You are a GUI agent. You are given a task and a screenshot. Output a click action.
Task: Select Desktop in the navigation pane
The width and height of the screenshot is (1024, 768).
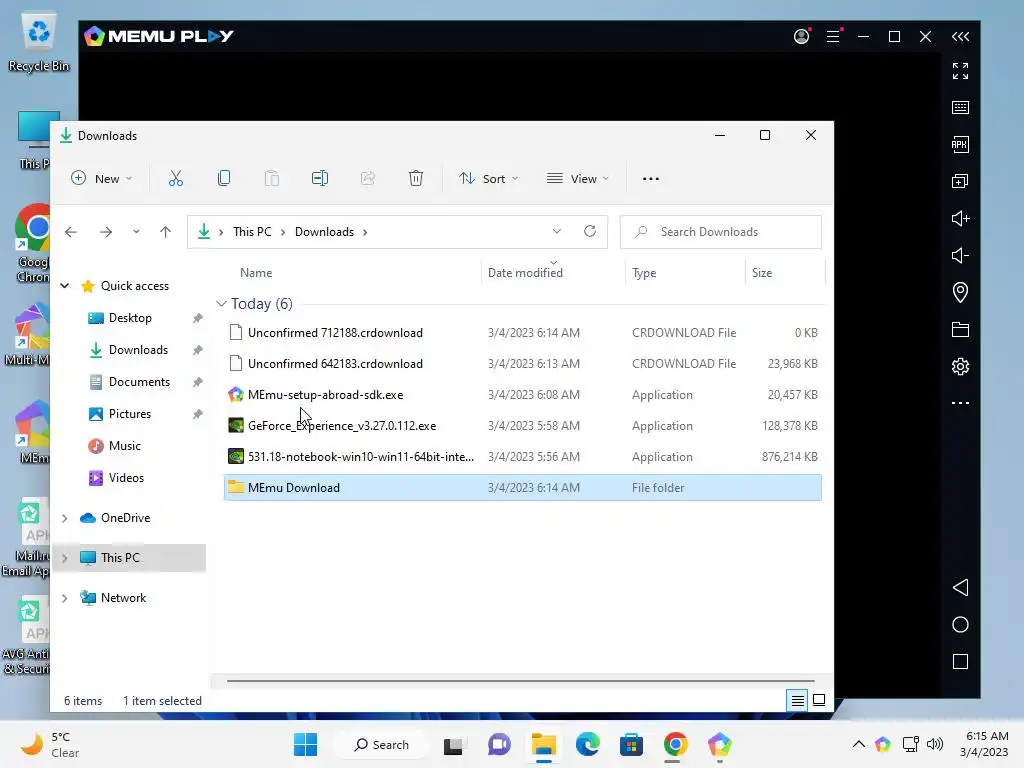(130, 318)
